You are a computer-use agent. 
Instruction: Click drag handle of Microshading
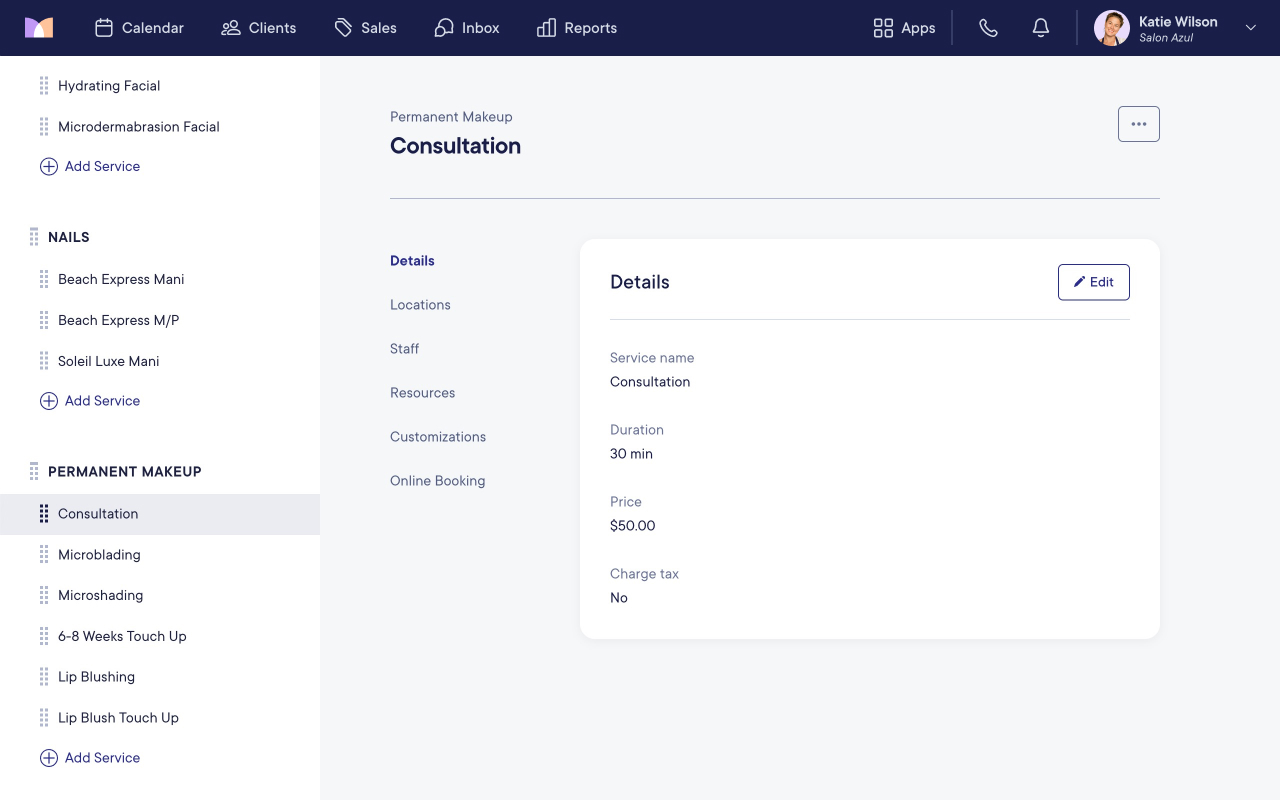point(44,595)
